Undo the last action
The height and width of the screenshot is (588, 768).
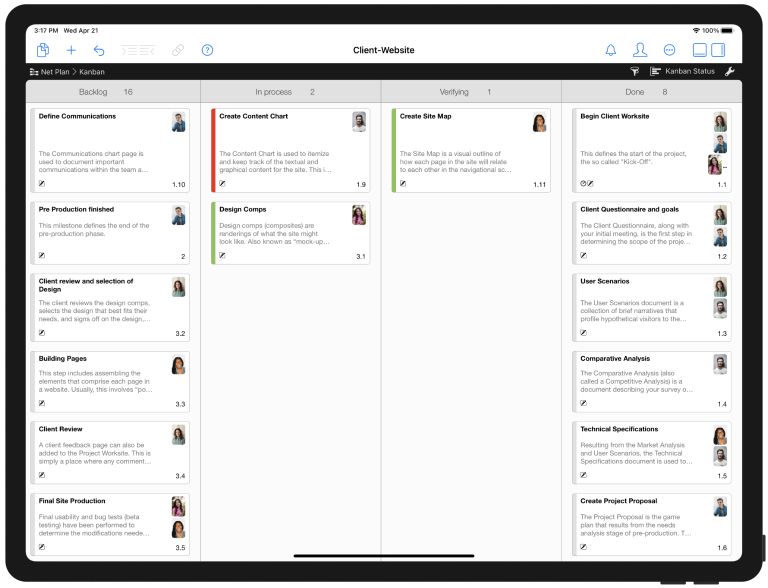coord(99,50)
